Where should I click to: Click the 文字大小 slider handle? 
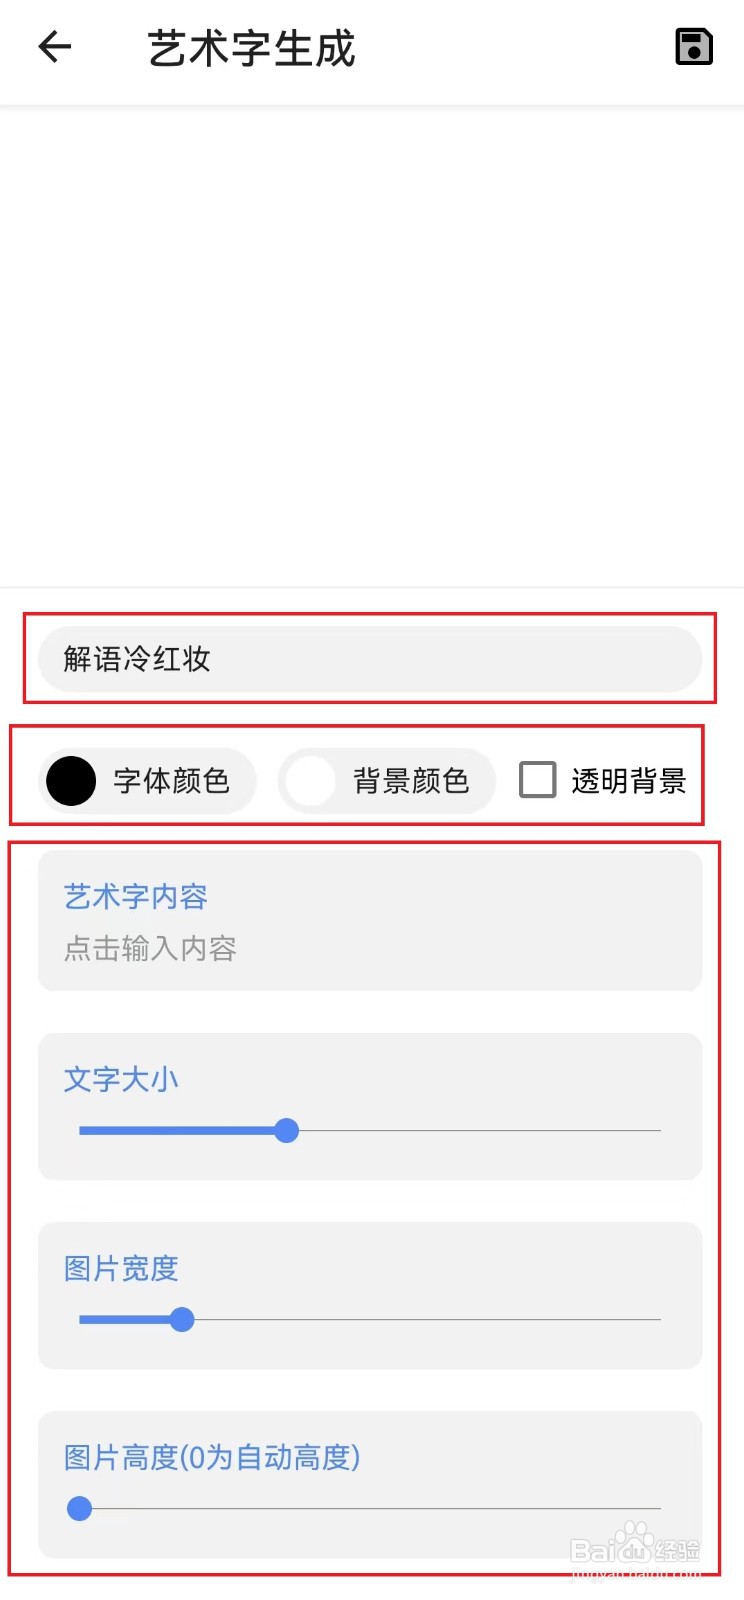pyautogui.click(x=287, y=1131)
